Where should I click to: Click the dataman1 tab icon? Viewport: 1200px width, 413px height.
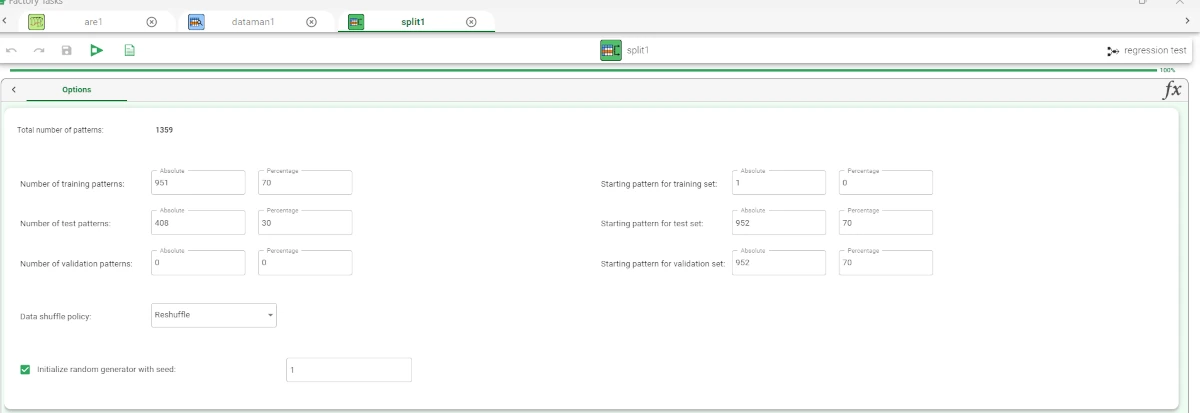click(197, 21)
